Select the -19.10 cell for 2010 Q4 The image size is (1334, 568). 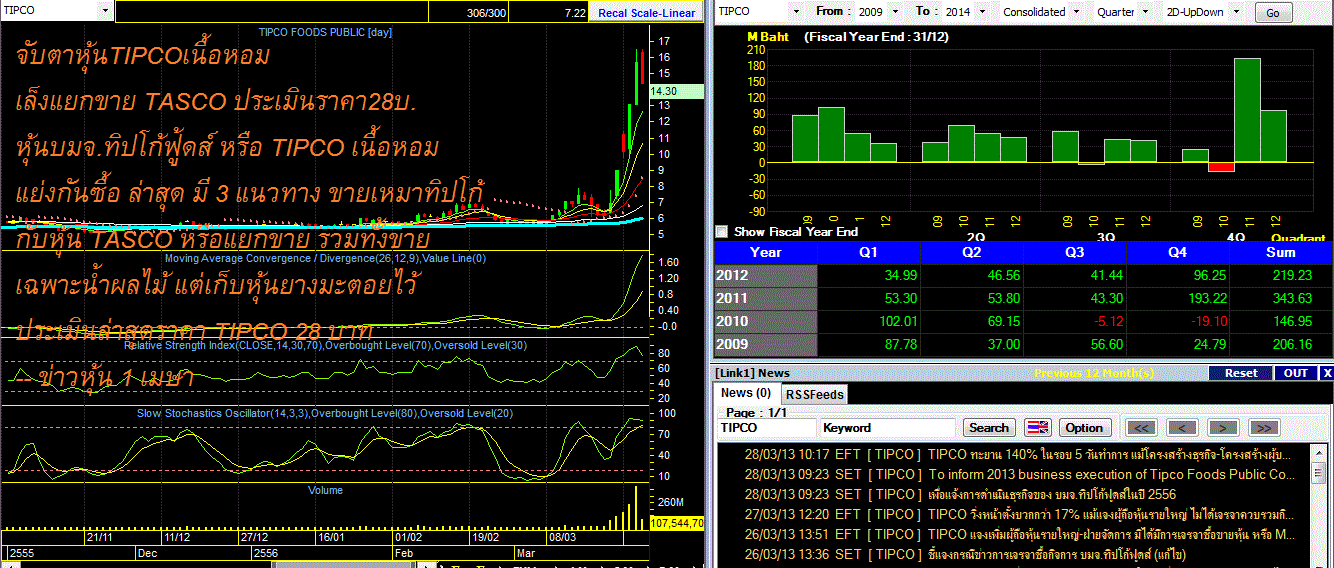tap(1177, 321)
